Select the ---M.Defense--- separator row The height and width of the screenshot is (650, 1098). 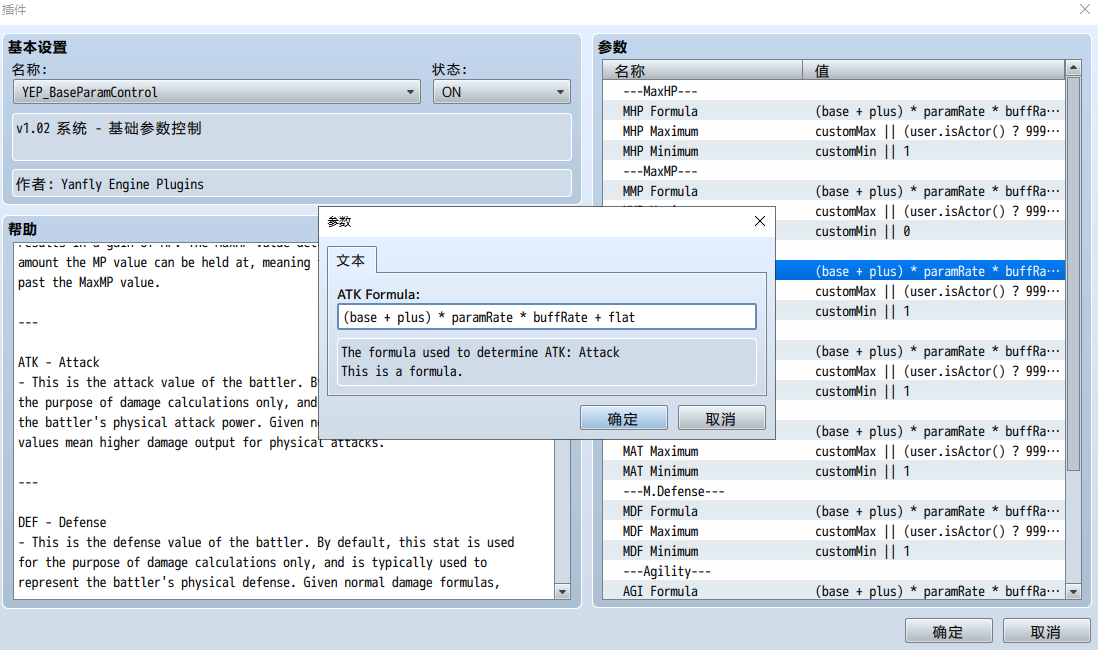(833, 491)
